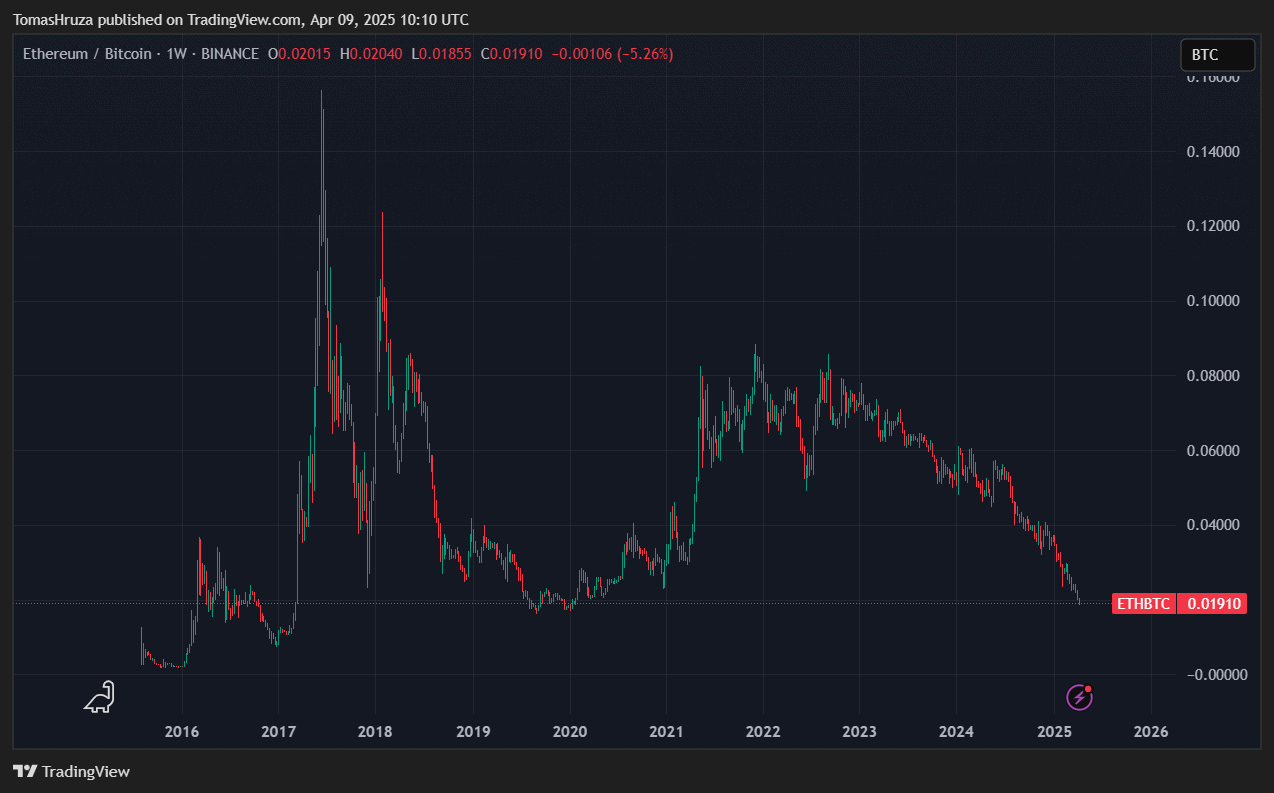Click the dinosaur icon at chart bottom-left
Viewport: 1274px width, 793px height.
(99, 697)
